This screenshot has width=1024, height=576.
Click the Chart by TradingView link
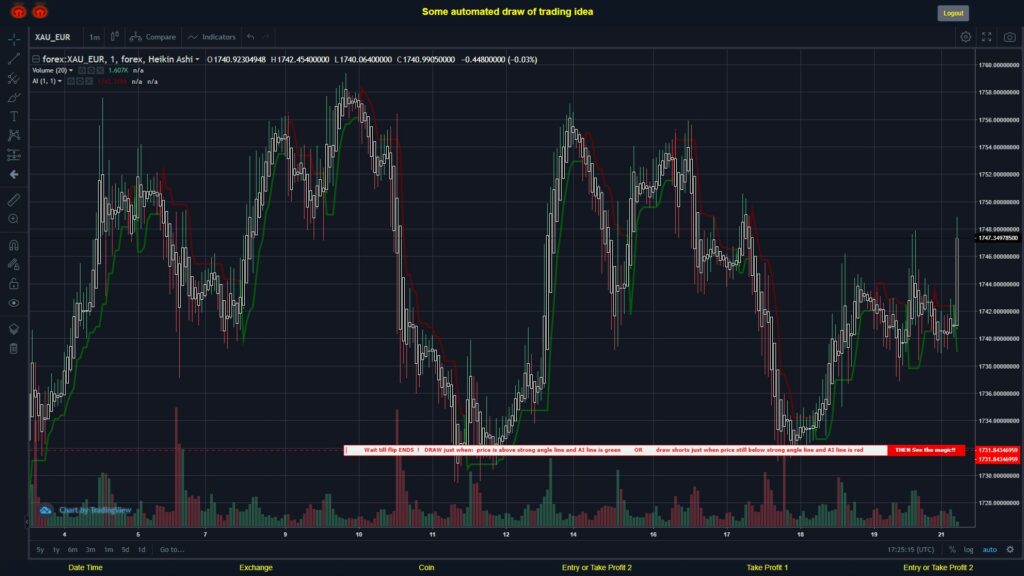coord(86,510)
